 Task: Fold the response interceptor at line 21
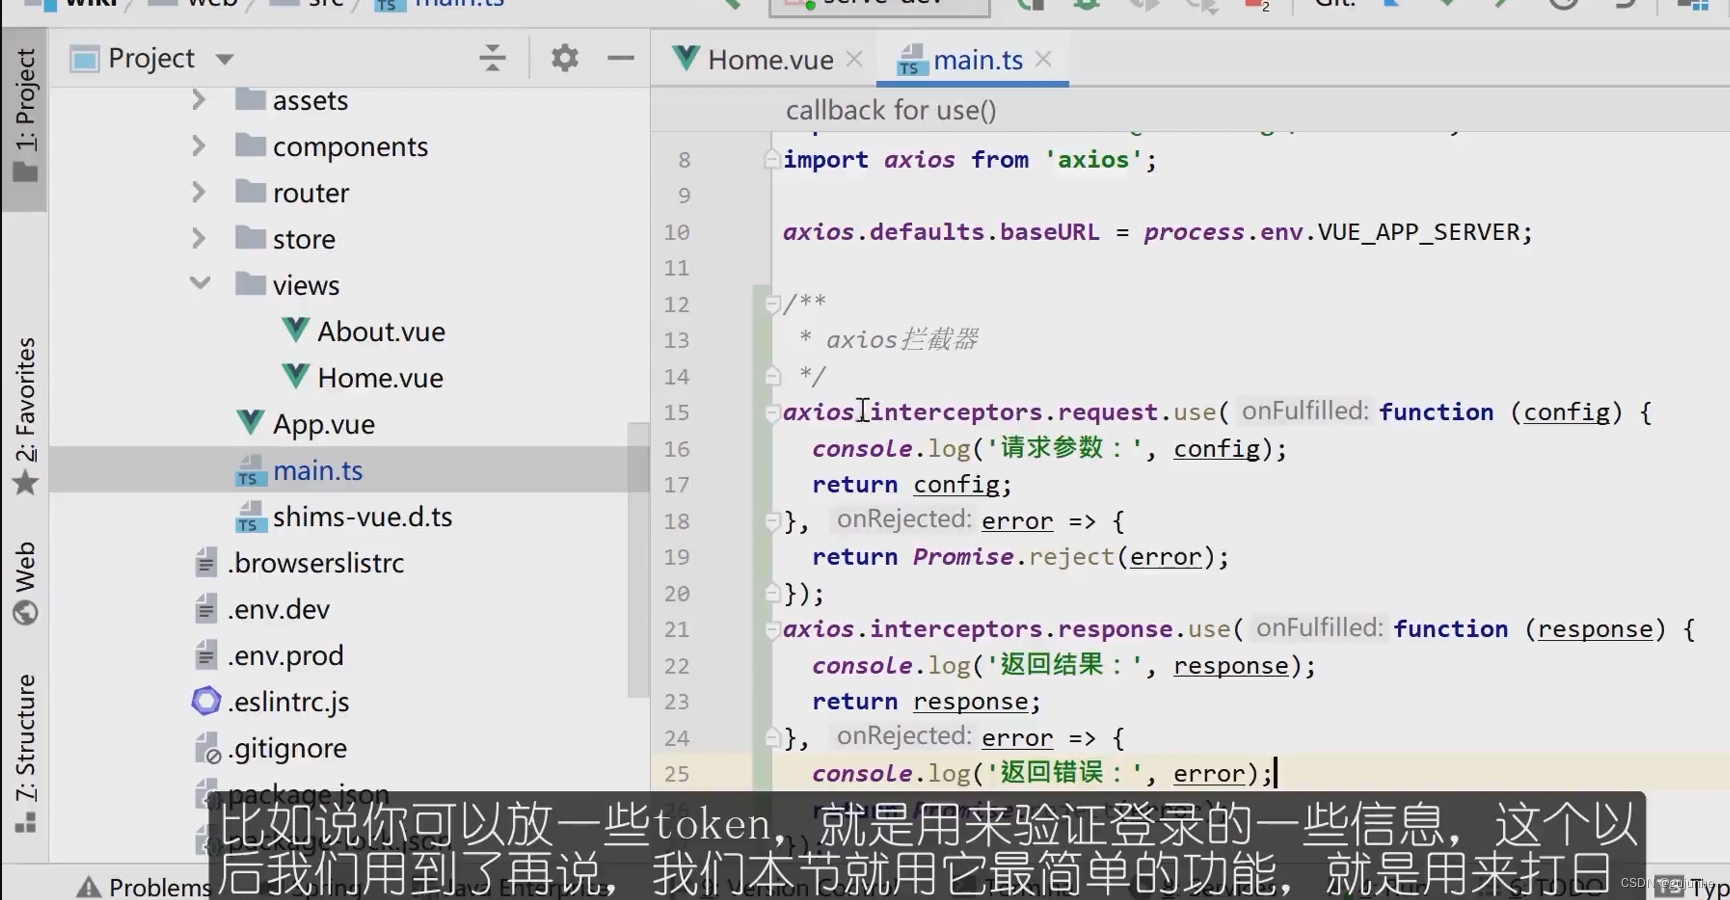pyautogui.click(x=772, y=629)
